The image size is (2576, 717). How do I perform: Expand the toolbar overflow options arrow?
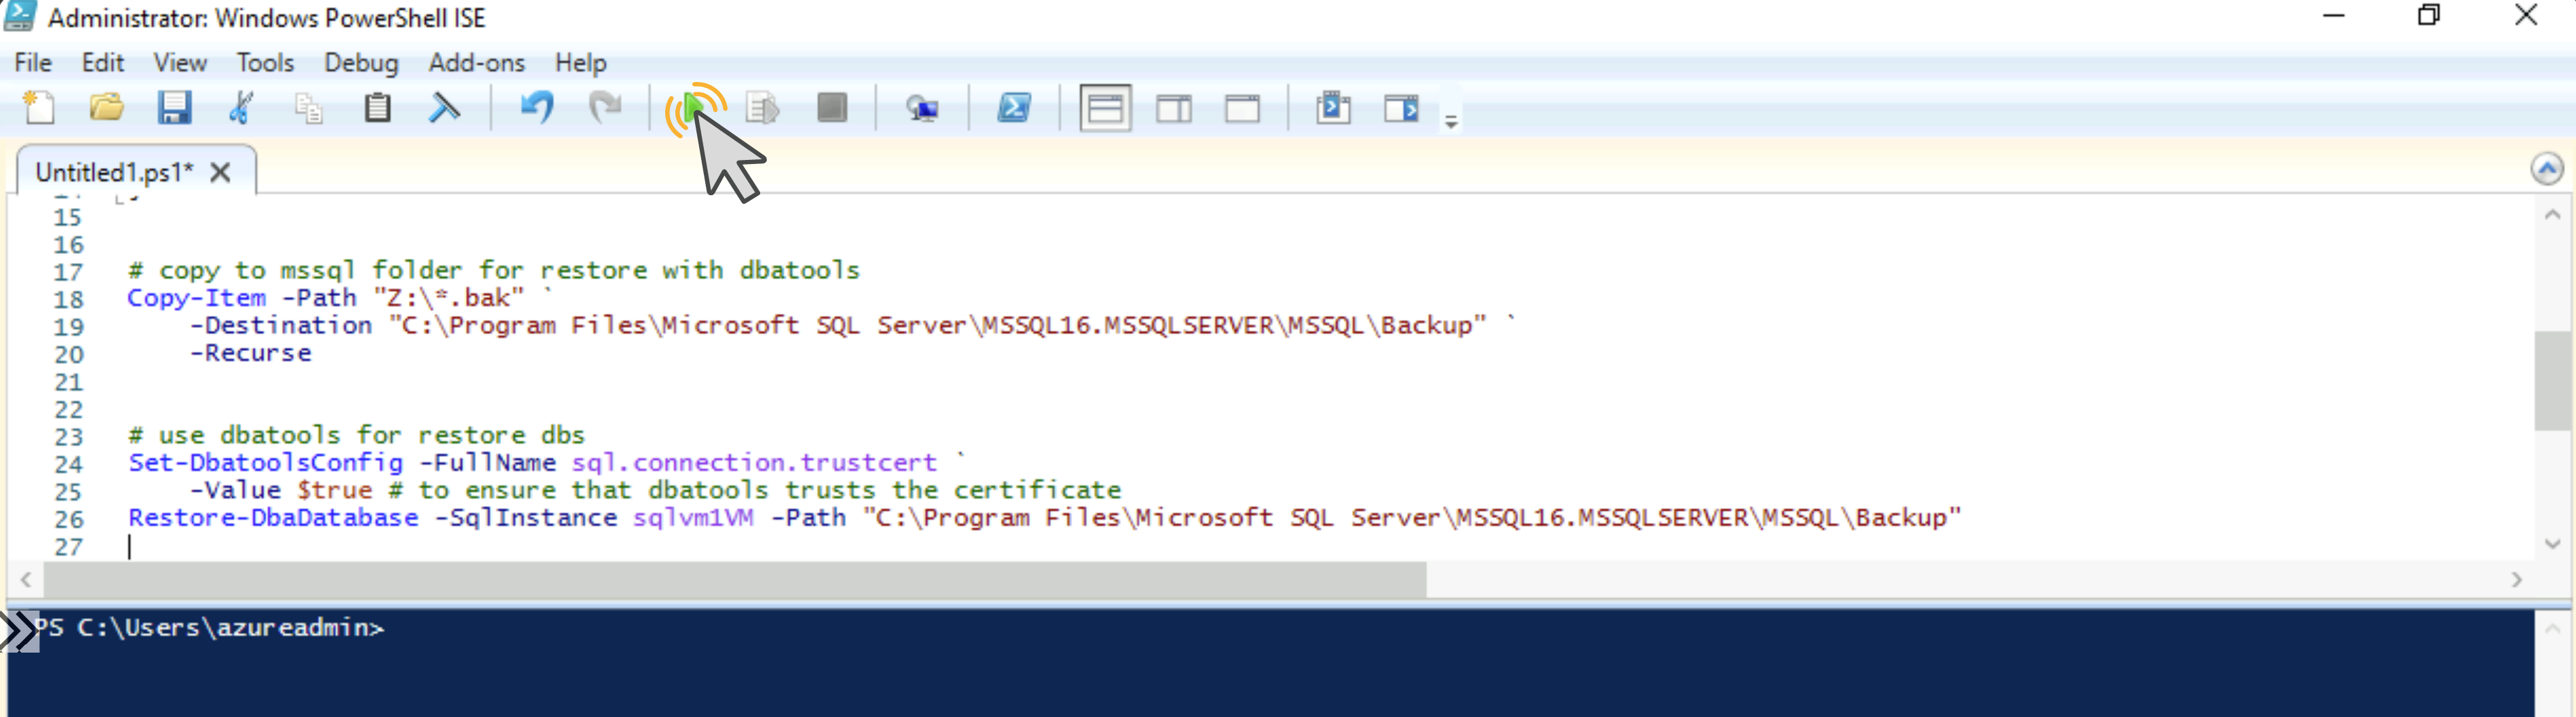(x=1451, y=121)
